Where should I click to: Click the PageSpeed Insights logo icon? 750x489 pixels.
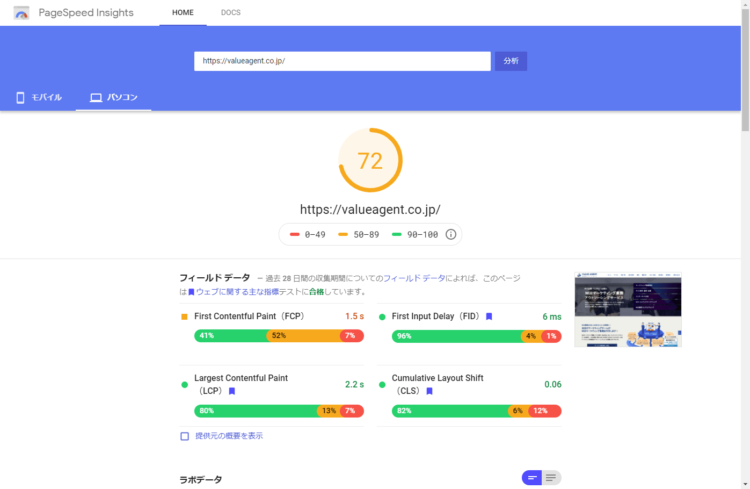(21, 13)
